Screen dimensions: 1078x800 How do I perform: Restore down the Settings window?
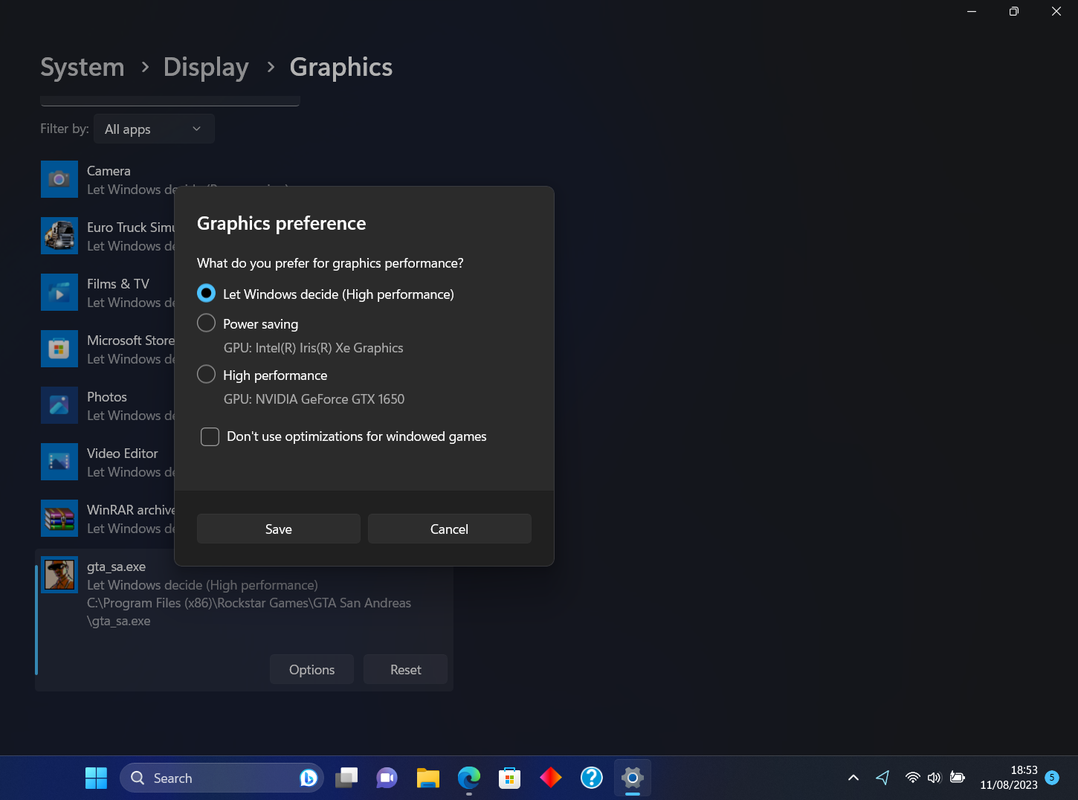coord(1013,12)
